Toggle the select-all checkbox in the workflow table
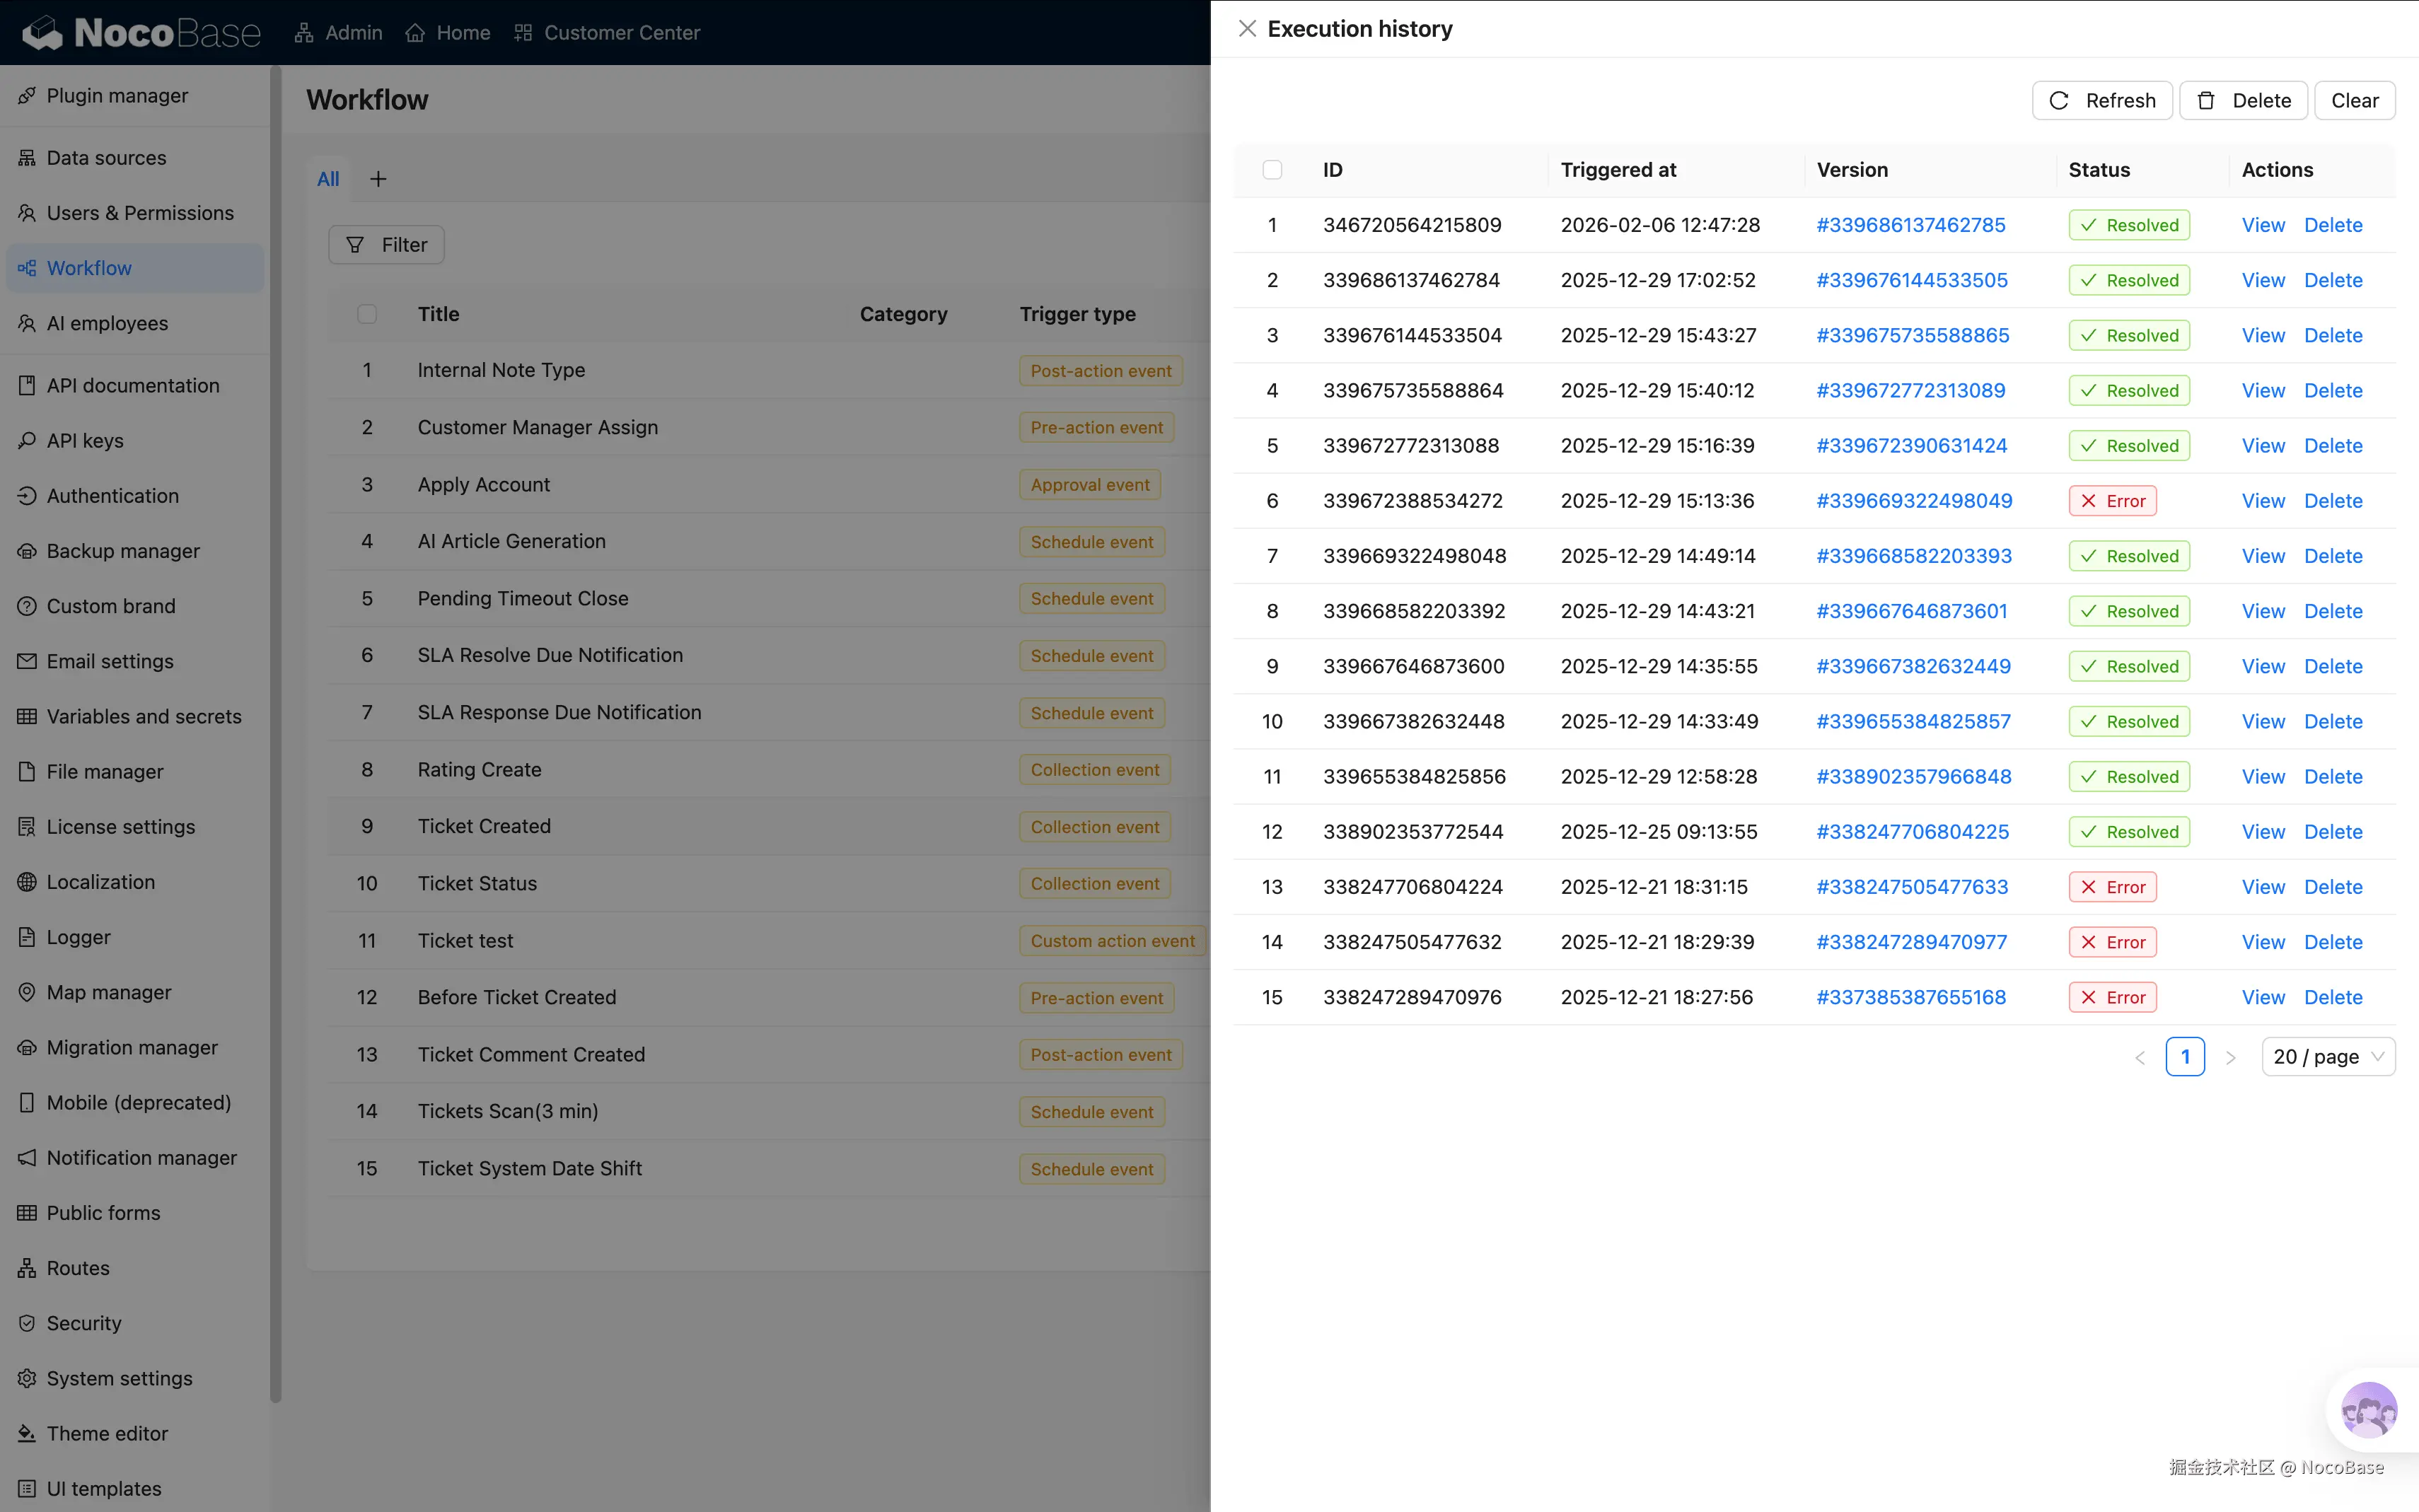Image resolution: width=2419 pixels, height=1512 pixels. tap(367, 314)
